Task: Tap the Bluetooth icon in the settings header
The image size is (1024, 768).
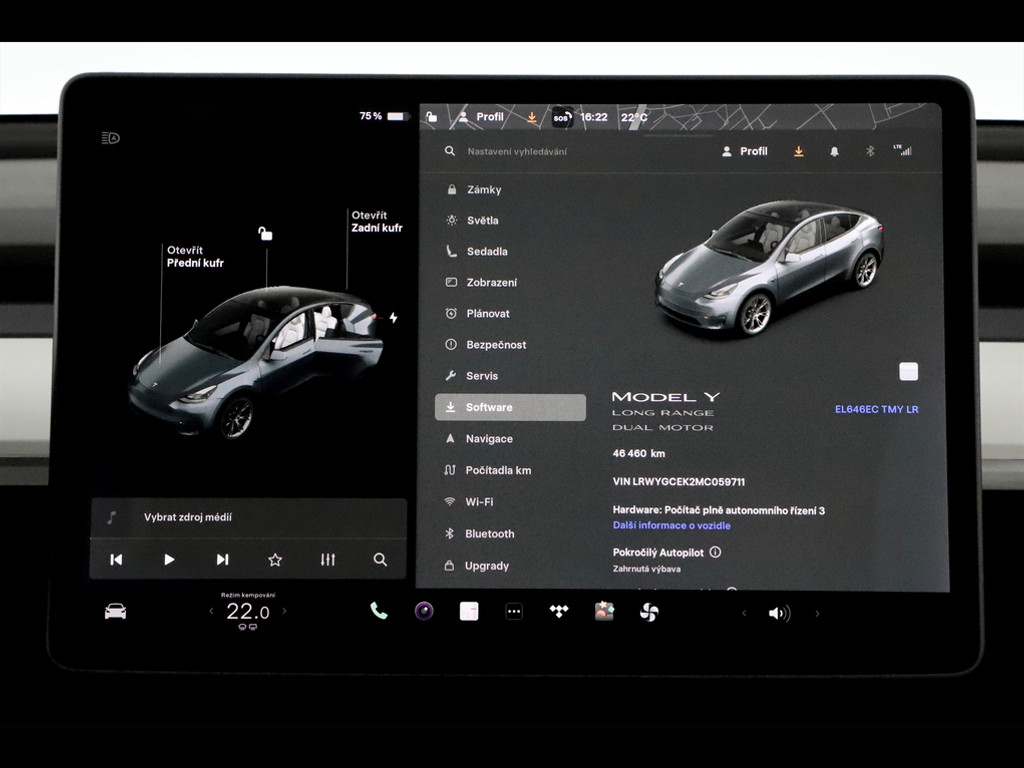Action: pyautogui.click(x=870, y=152)
